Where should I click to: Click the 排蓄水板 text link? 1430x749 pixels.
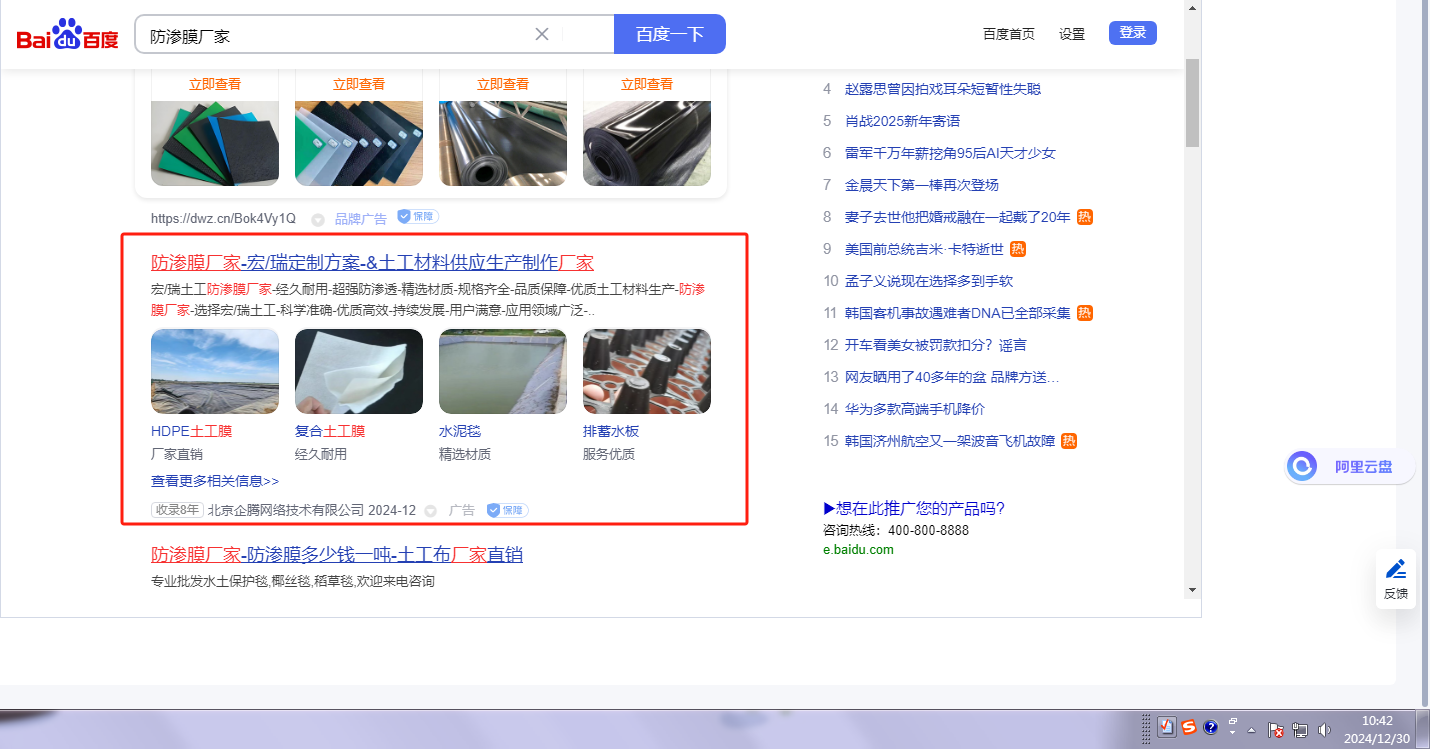[x=611, y=431]
